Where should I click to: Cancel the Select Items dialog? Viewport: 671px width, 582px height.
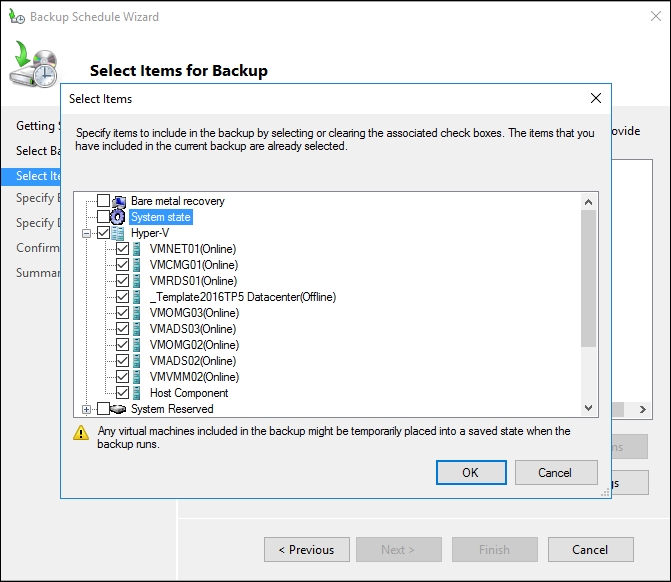pyautogui.click(x=554, y=472)
